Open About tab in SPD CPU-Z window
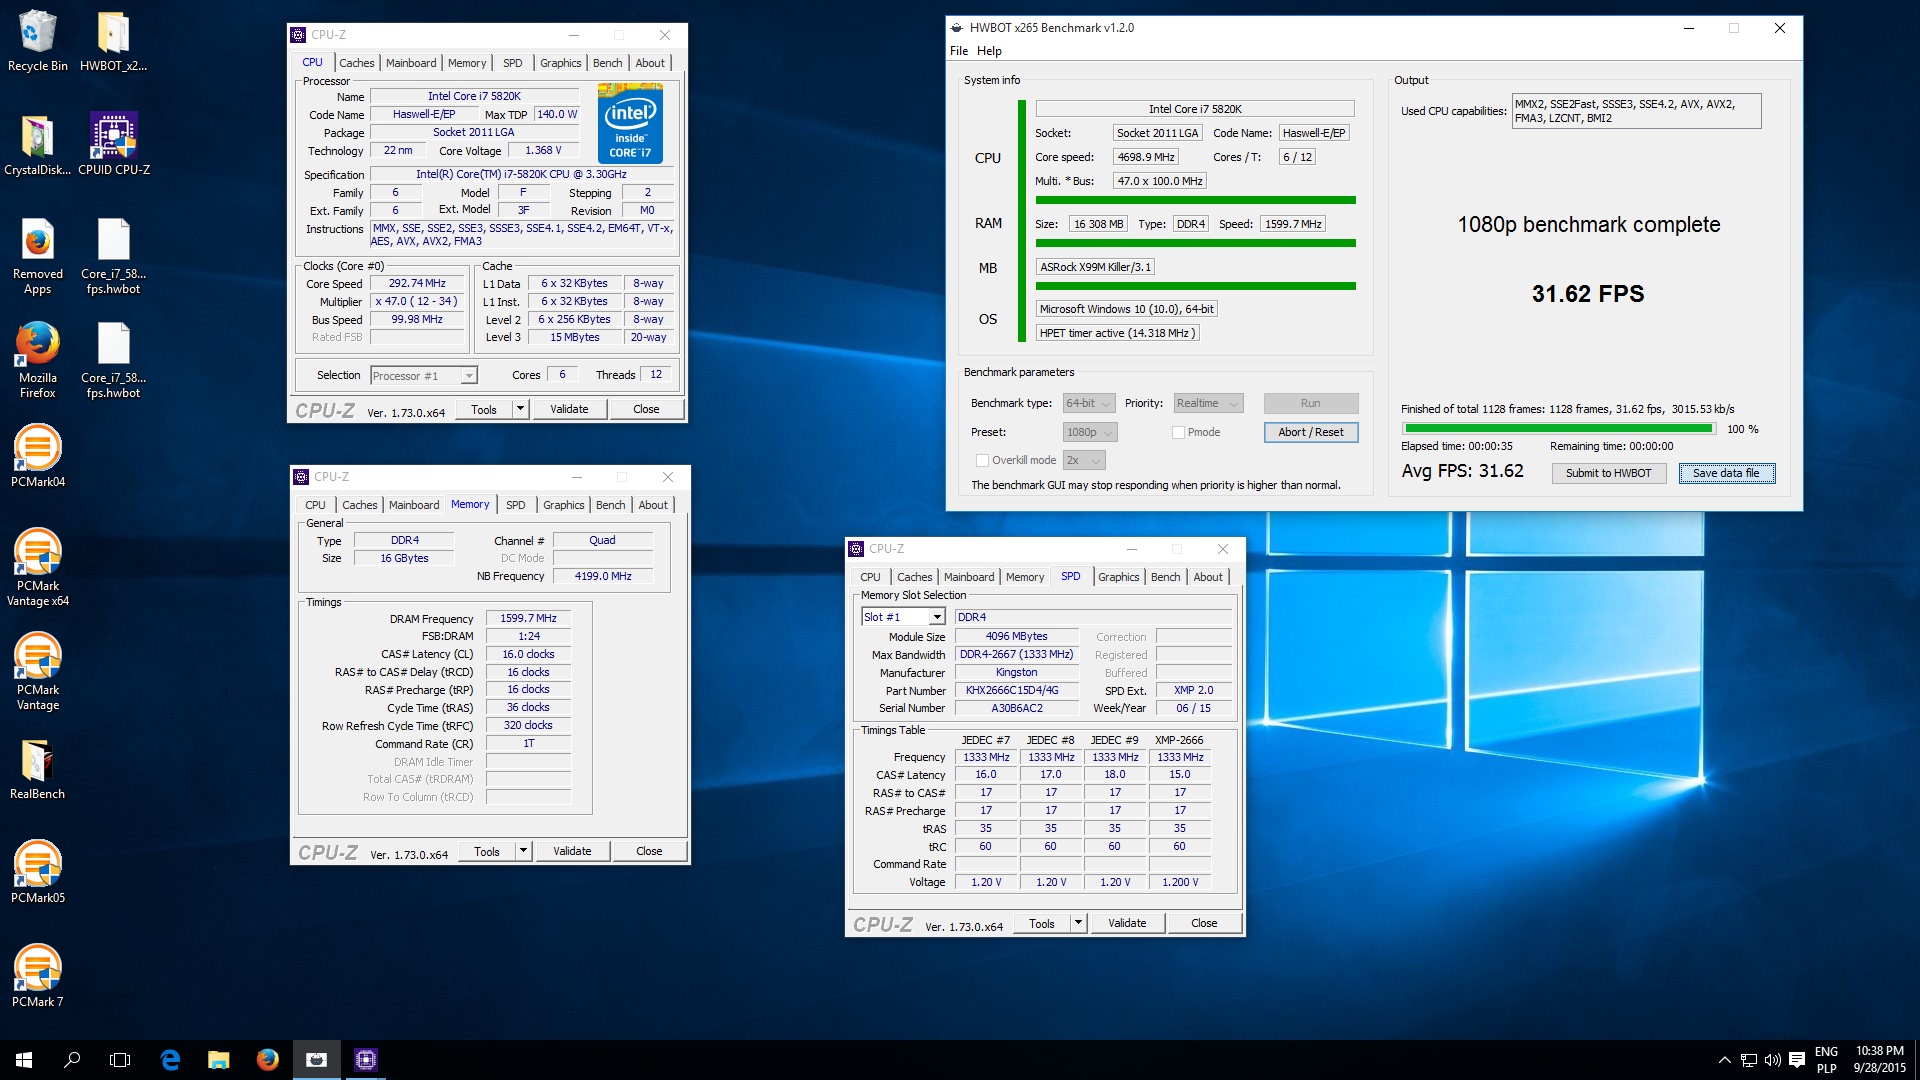The image size is (1920, 1080). (1207, 577)
